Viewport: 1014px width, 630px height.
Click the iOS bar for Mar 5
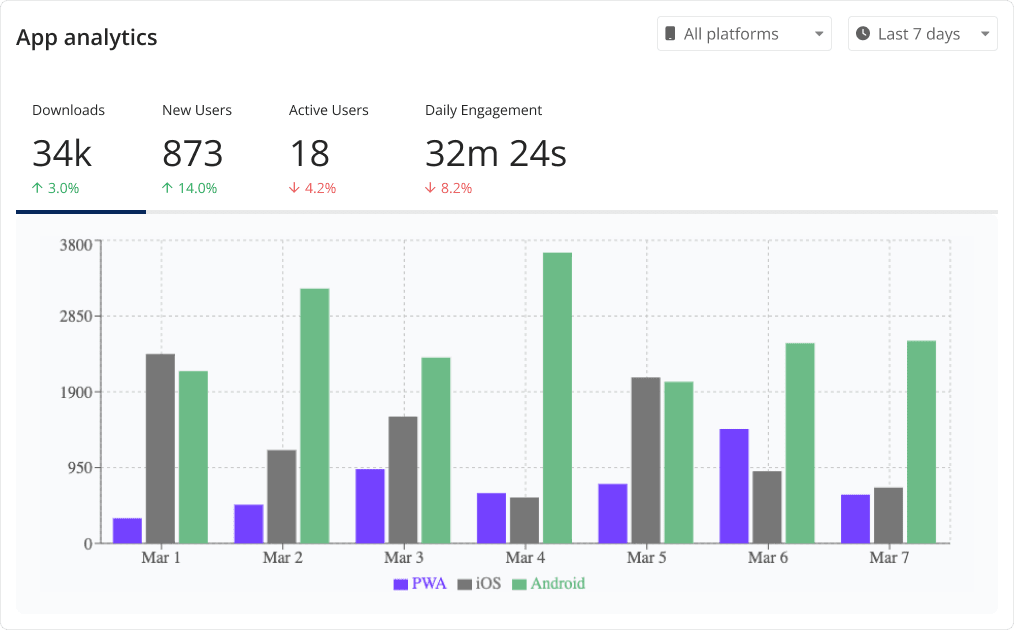[646, 461]
